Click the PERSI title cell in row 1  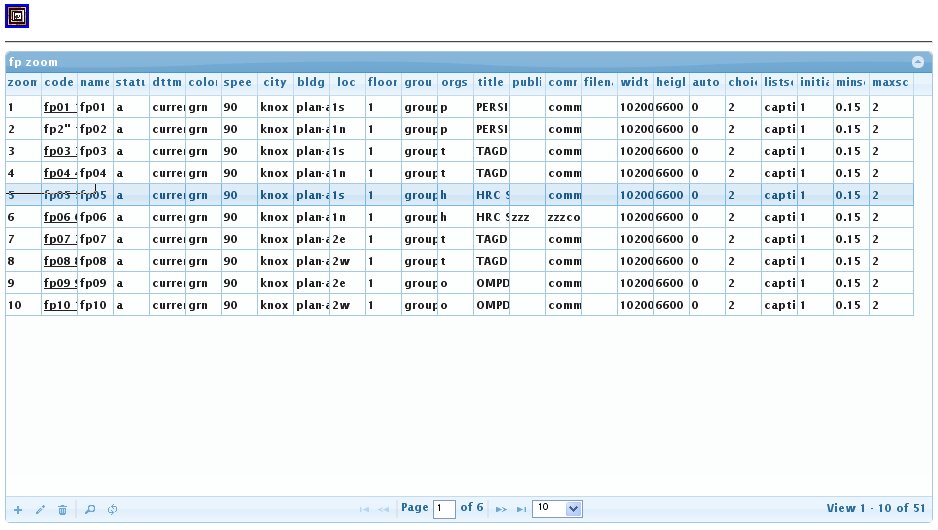(491, 107)
